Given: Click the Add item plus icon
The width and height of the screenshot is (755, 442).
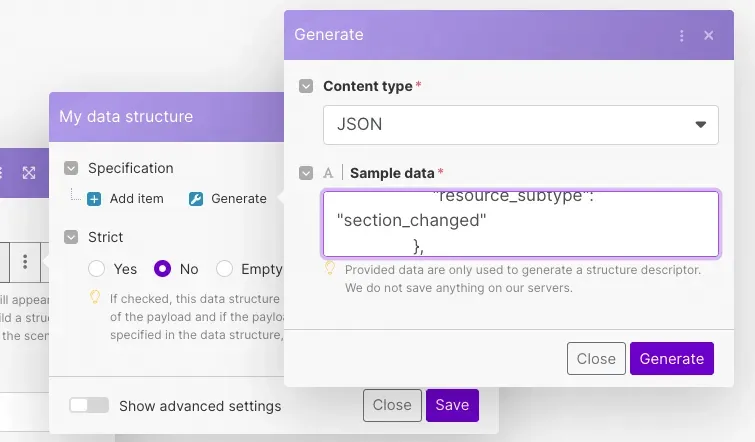Looking at the screenshot, I should pyautogui.click(x=94, y=199).
